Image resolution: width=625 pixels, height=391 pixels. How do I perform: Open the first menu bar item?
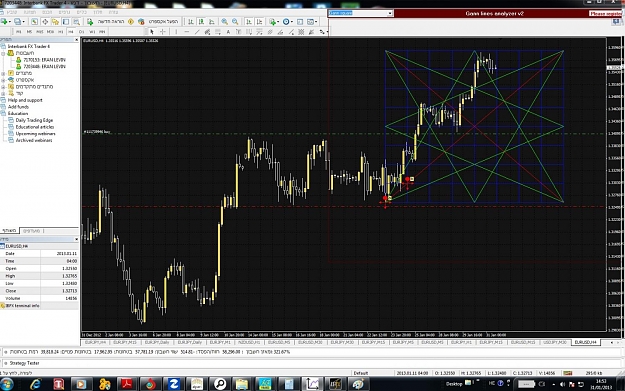[x=12, y=12]
